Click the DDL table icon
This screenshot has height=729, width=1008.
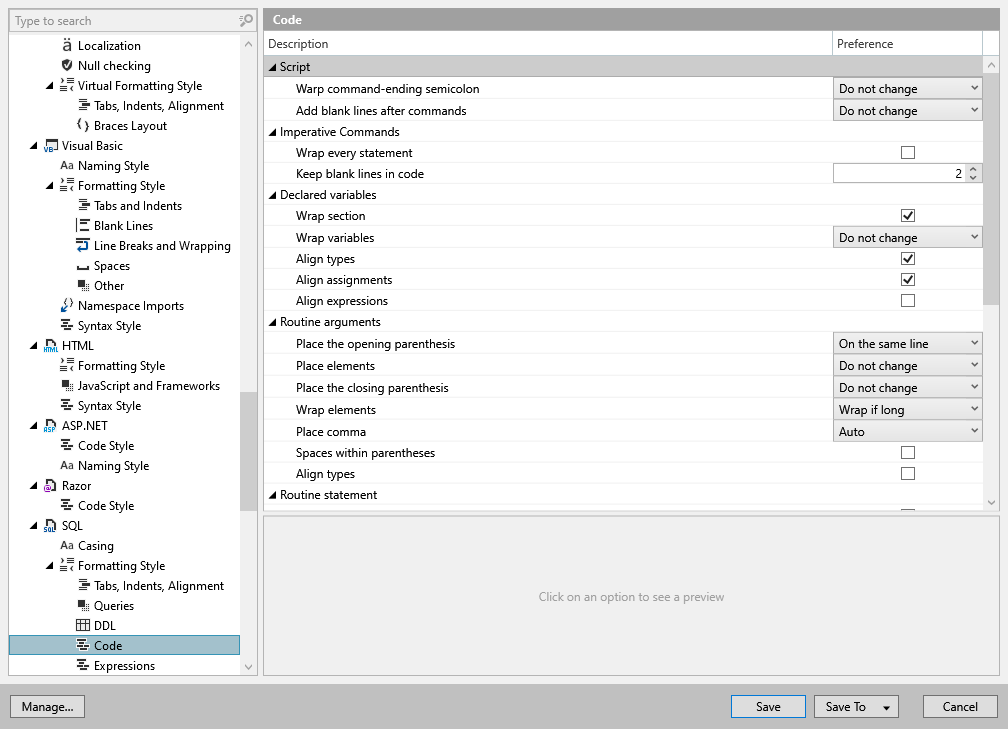click(83, 625)
